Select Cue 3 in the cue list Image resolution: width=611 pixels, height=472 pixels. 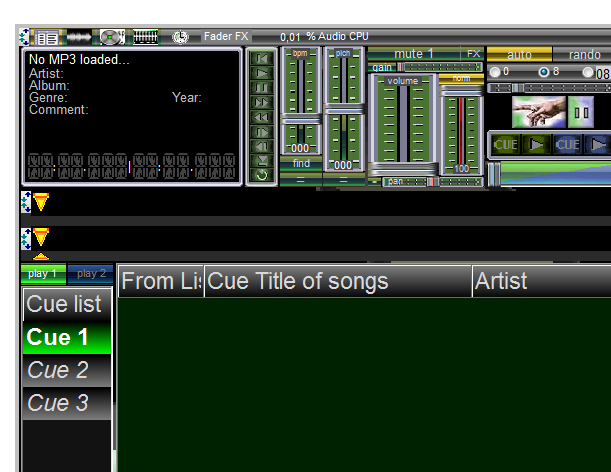click(x=67, y=403)
